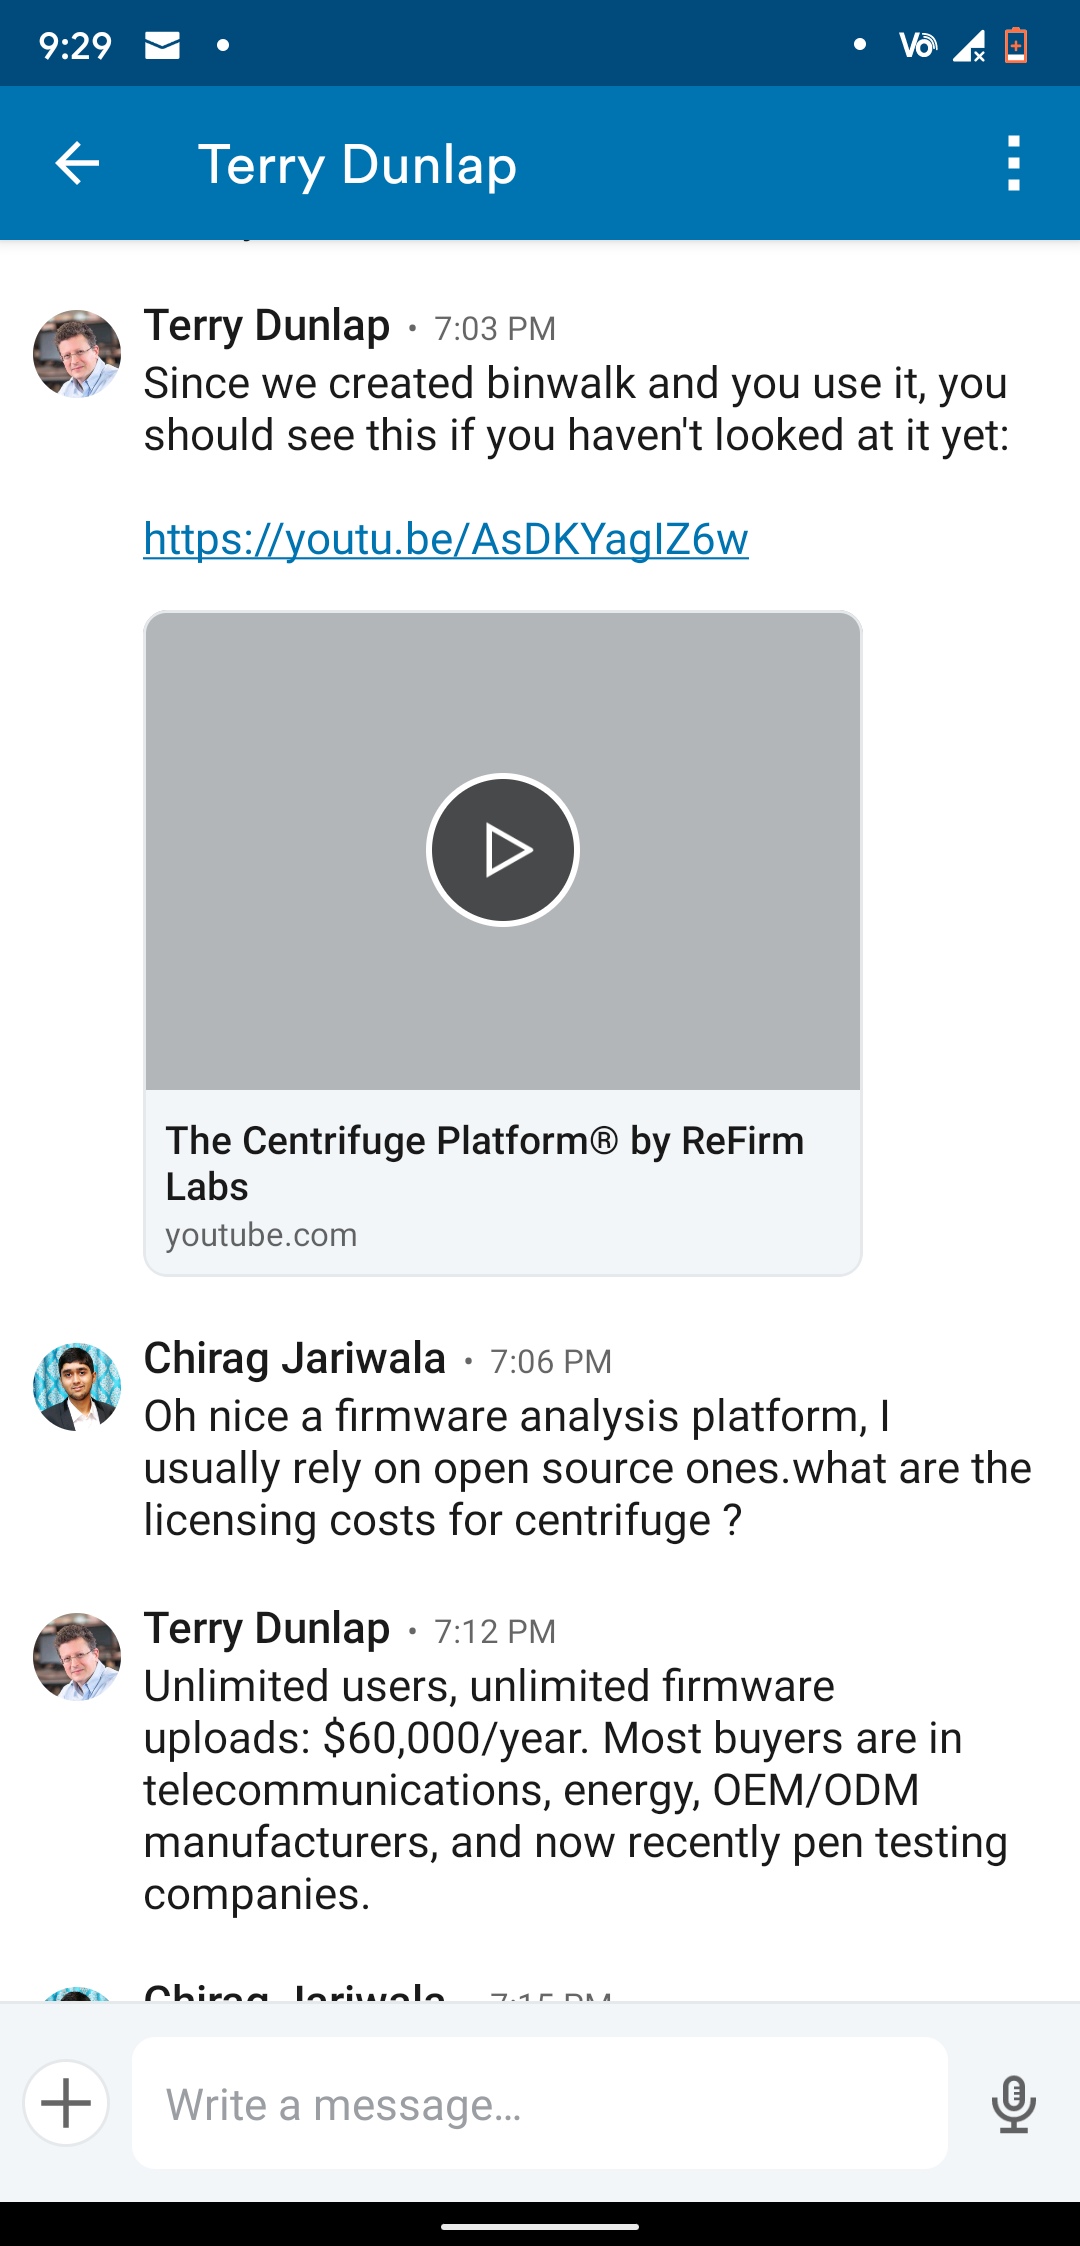Tap the microphone voice message icon
Image resolution: width=1080 pixels, height=2246 pixels.
tap(1013, 2104)
